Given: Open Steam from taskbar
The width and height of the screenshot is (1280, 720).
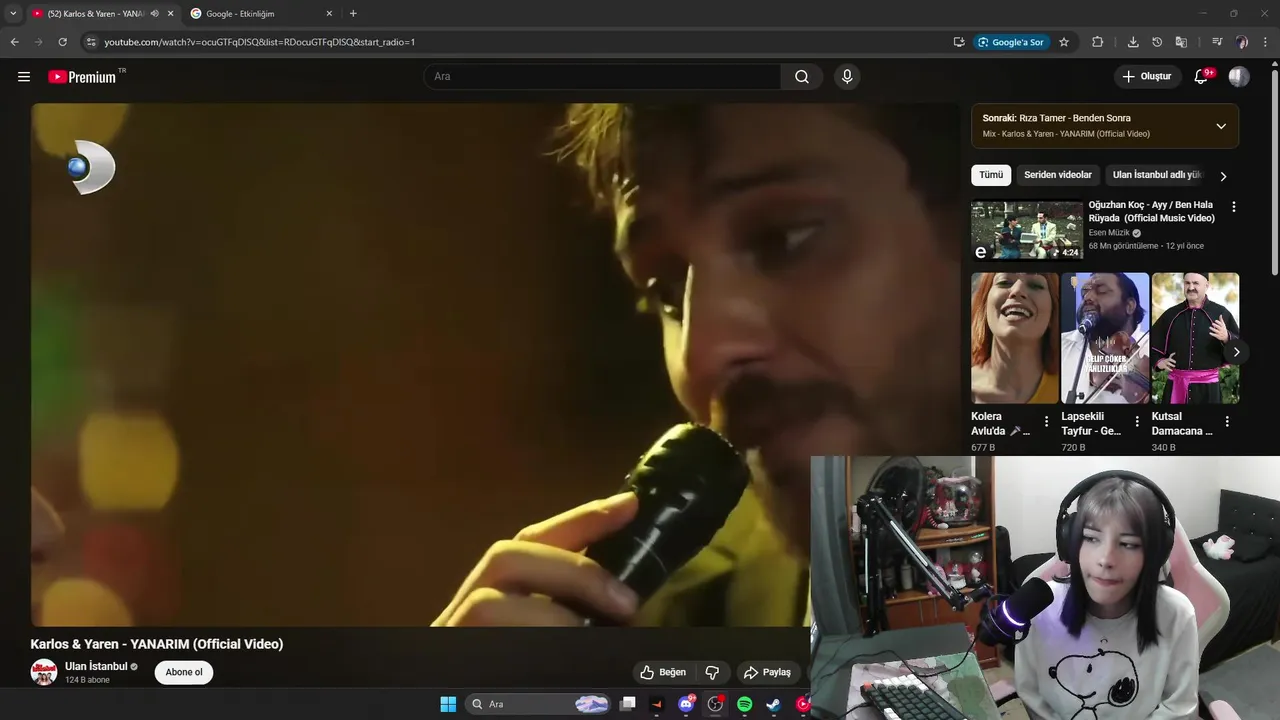Looking at the screenshot, I should 773,704.
